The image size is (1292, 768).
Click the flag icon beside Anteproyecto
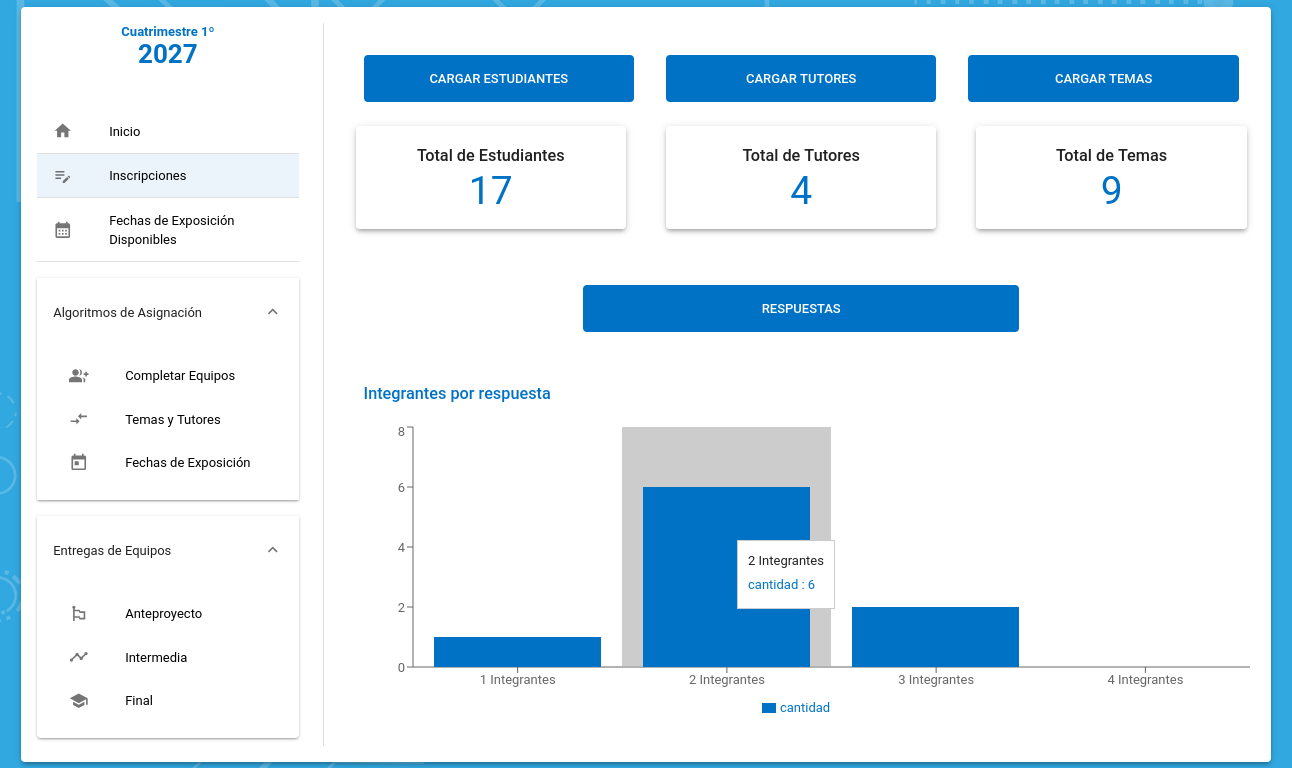coord(79,614)
